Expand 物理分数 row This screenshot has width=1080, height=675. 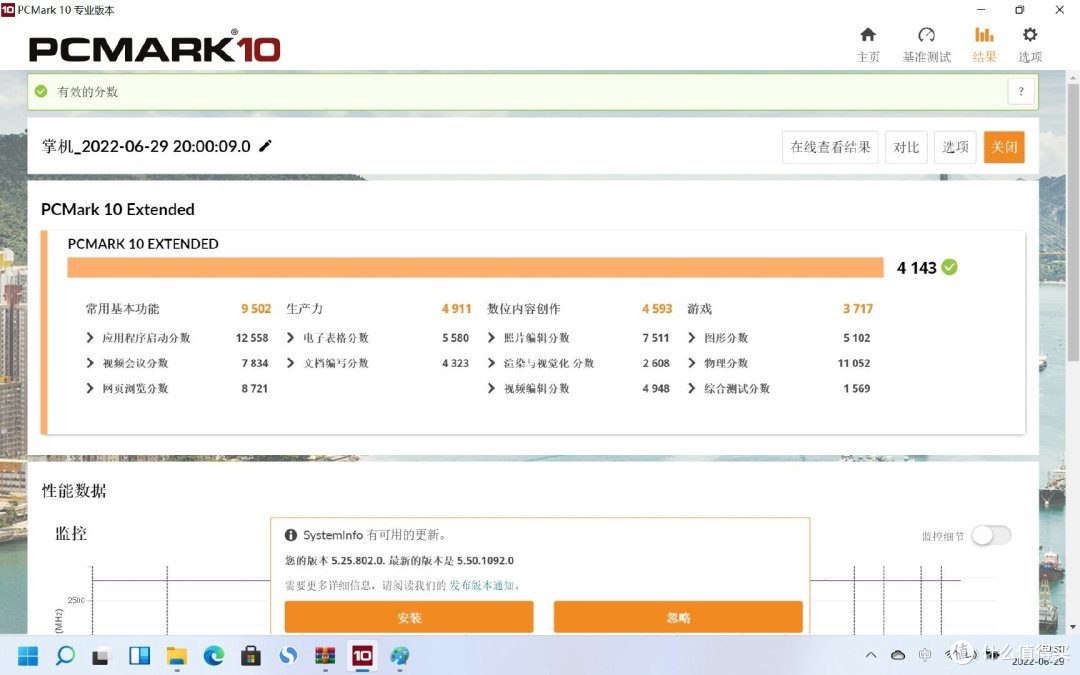click(x=692, y=363)
